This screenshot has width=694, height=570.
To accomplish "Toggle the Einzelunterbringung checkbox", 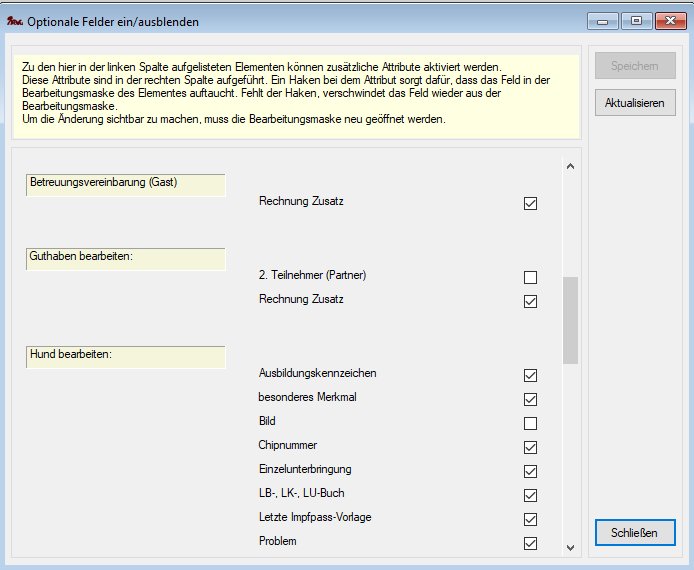I will coord(530,471).
